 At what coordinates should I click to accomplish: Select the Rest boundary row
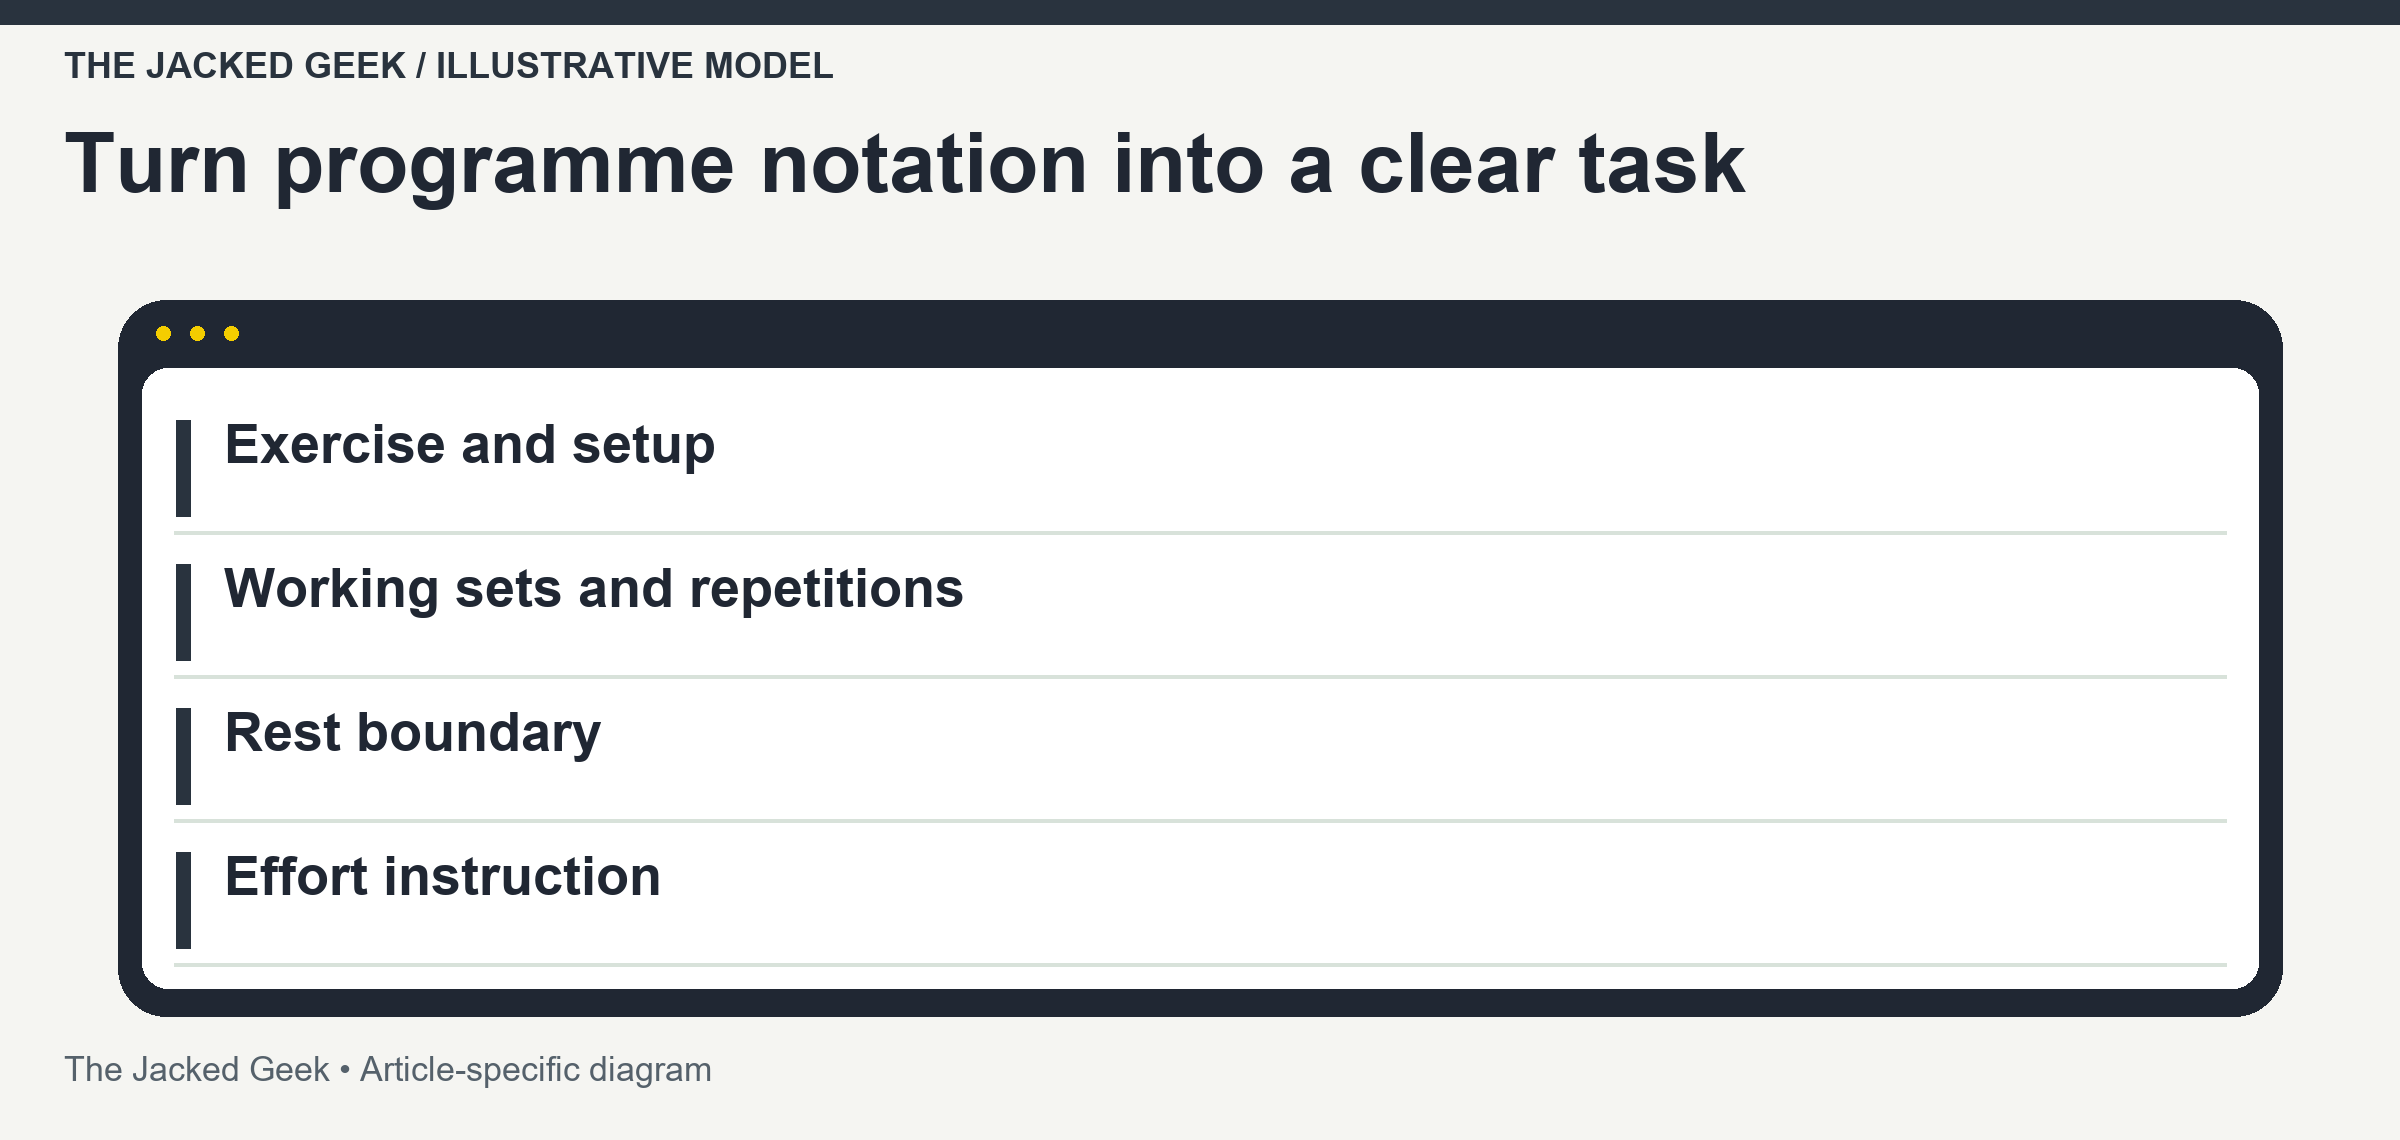point(1200,756)
